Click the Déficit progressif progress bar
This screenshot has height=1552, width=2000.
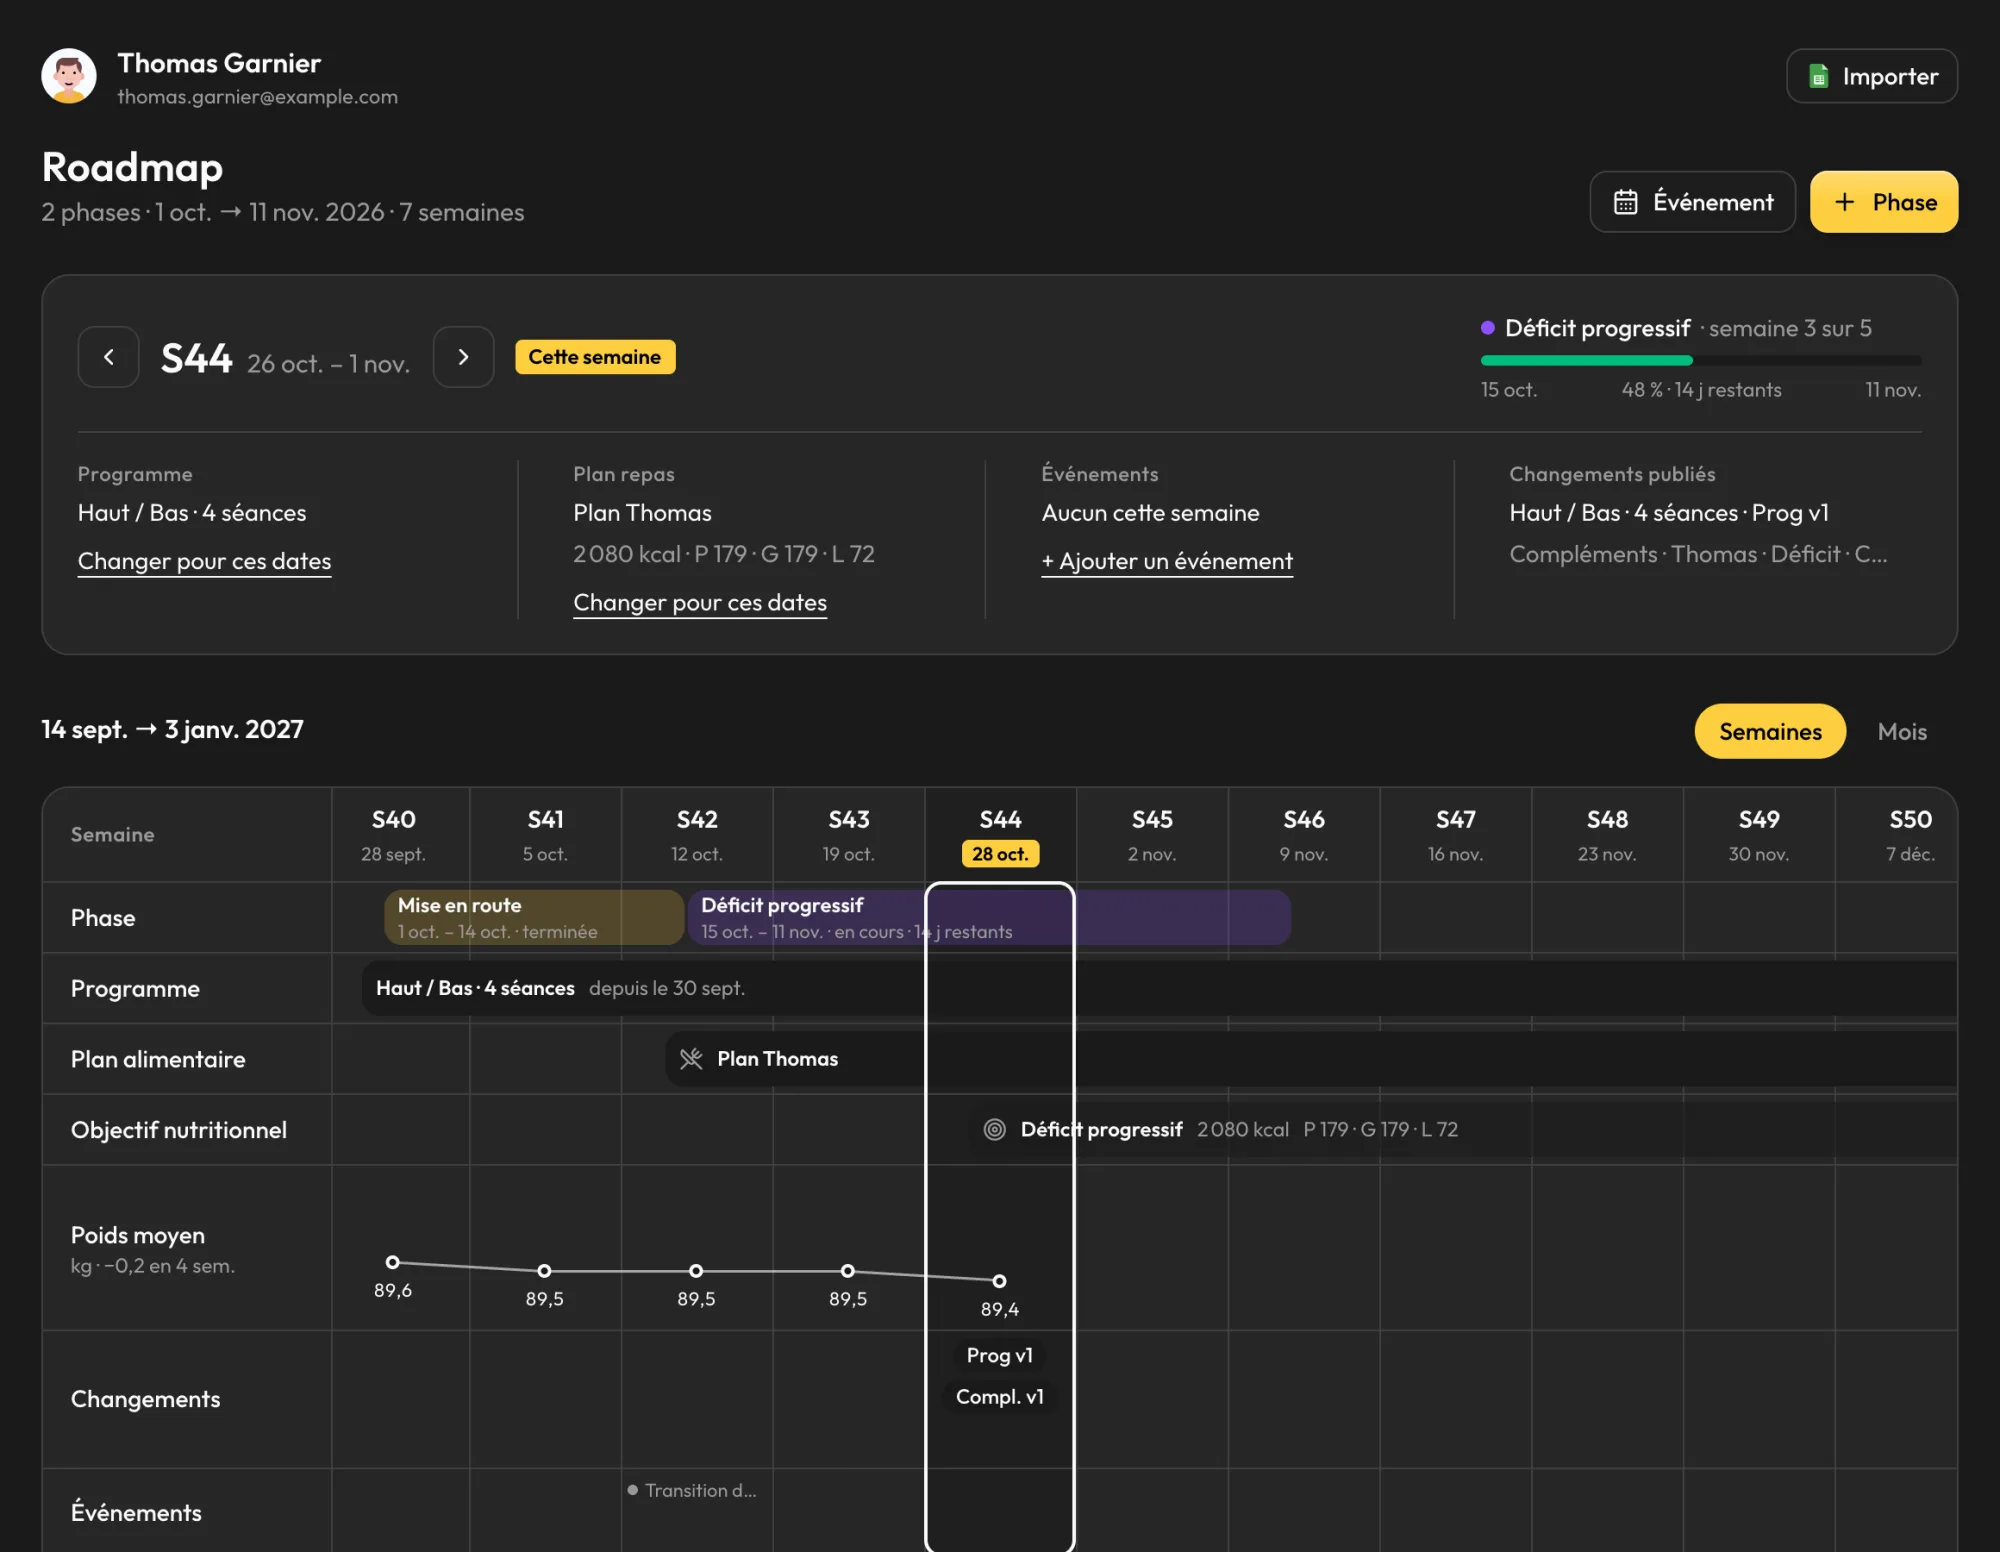click(x=1701, y=360)
